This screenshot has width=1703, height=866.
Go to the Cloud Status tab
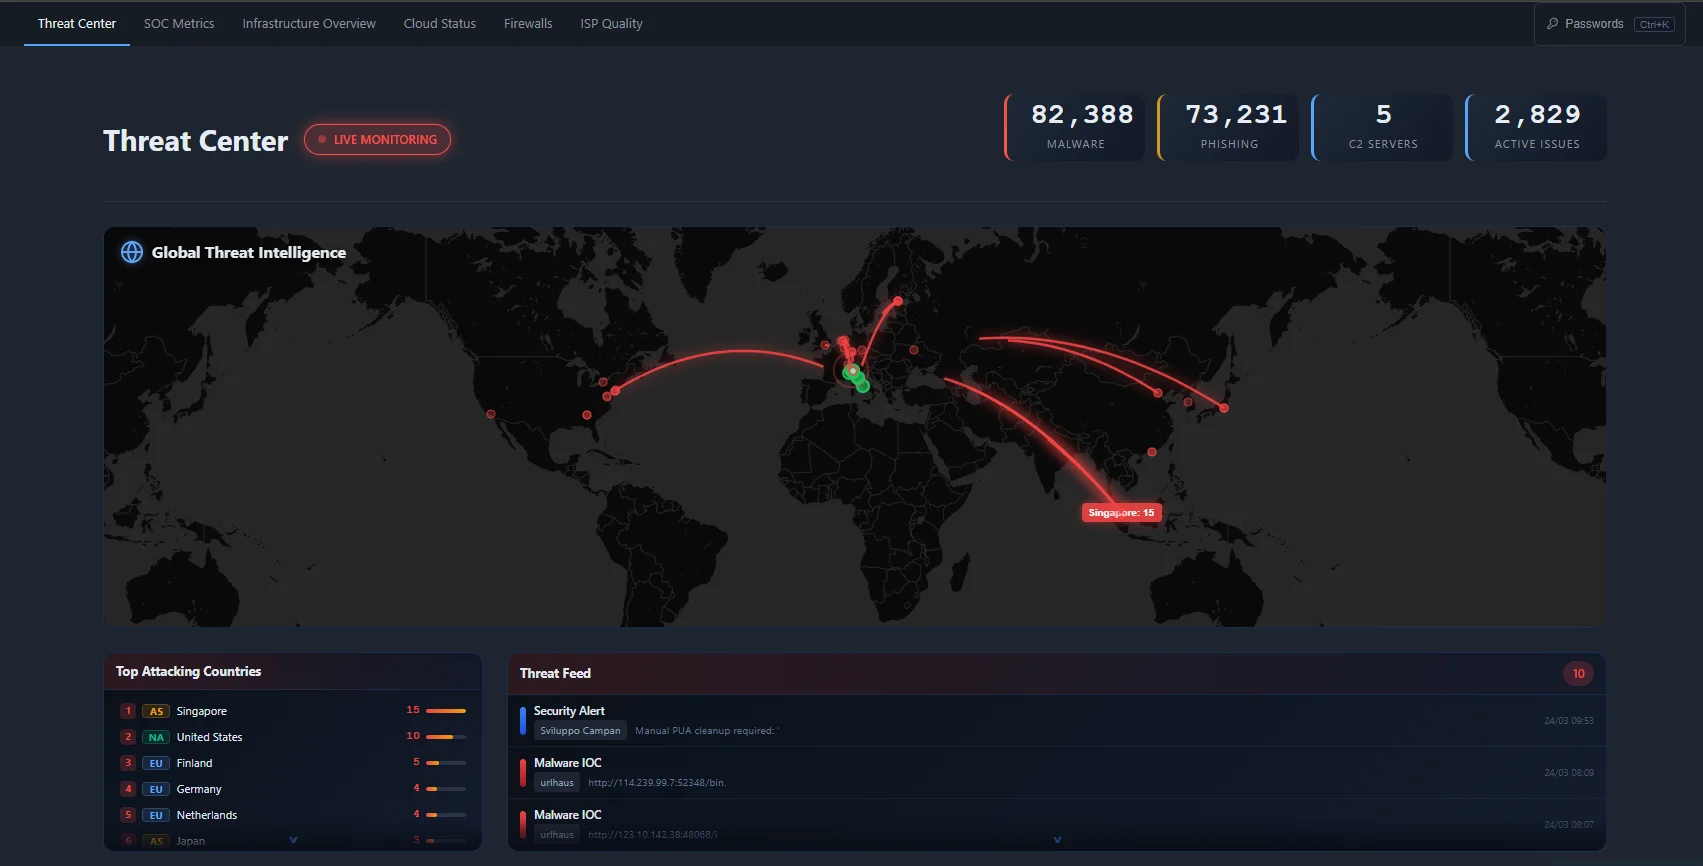click(440, 23)
